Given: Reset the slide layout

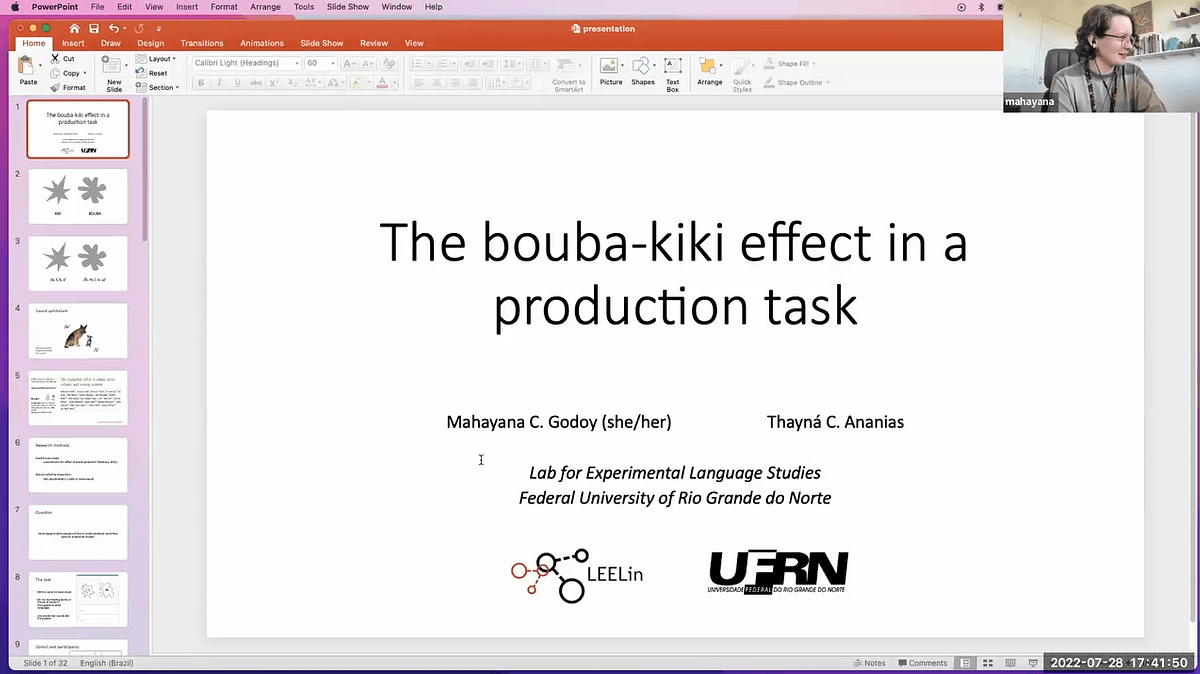Looking at the screenshot, I should point(152,73).
